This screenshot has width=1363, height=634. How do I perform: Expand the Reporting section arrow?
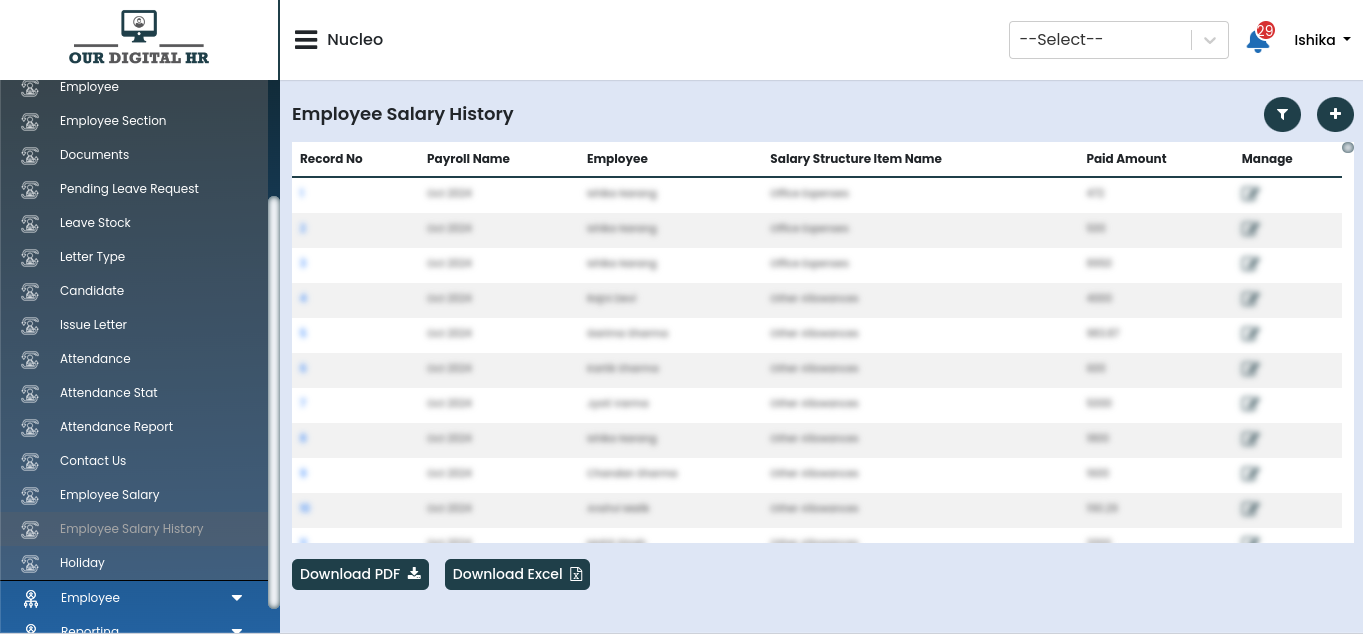[x=237, y=629]
